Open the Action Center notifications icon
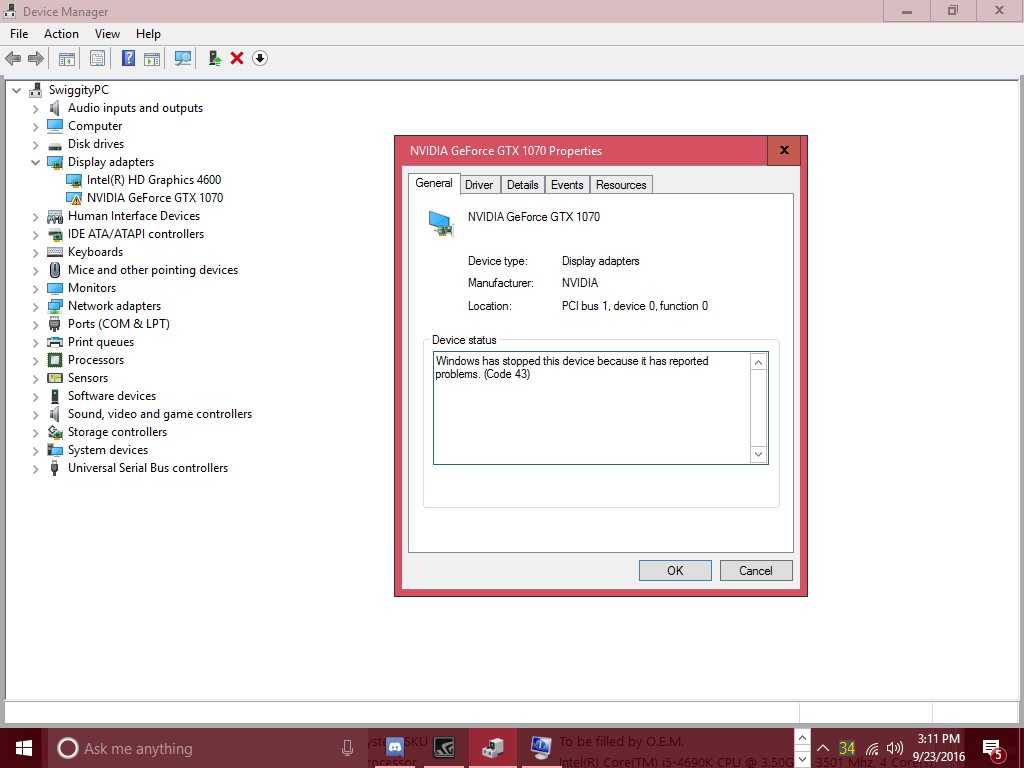 coord(993,749)
